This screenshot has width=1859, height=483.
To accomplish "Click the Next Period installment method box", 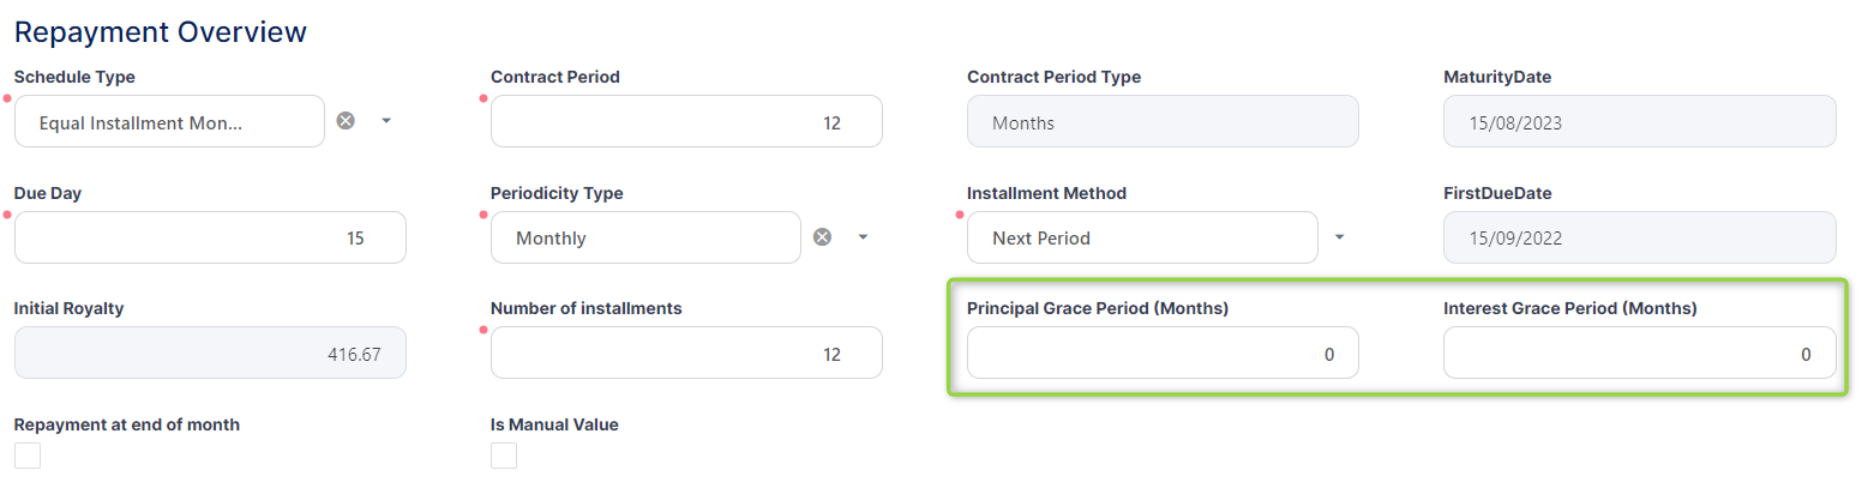I will (x=1141, y=238).
